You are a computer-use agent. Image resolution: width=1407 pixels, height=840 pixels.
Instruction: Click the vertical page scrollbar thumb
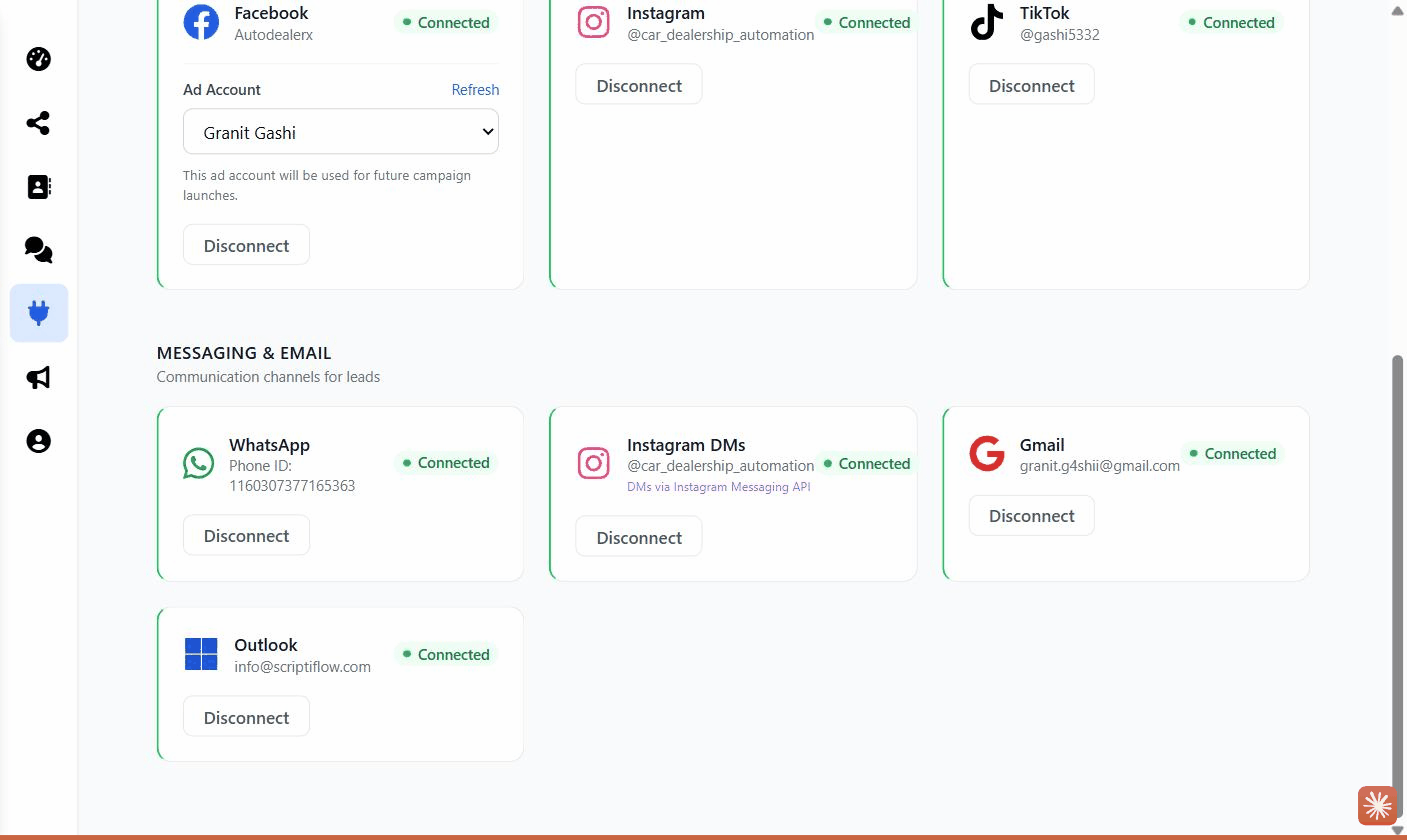[x=1398, y=587]
